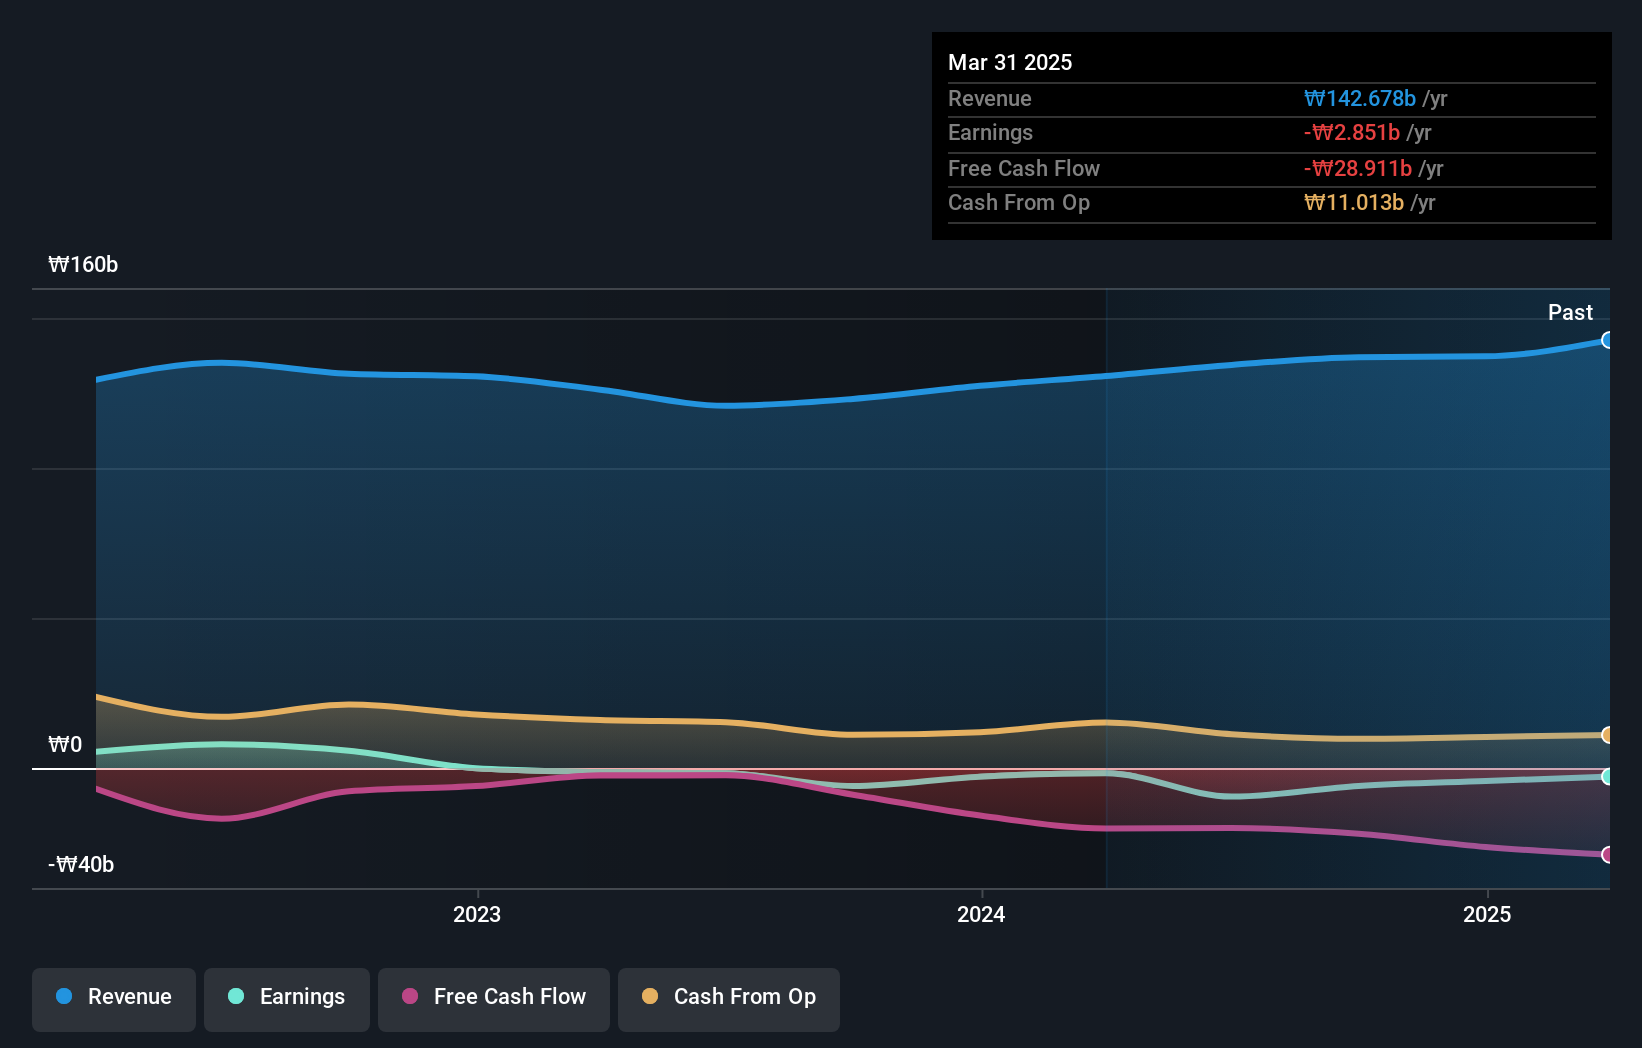1642x1048 pixels.
Task: Click the 2023 x-axis label
Action: [477, 914]
